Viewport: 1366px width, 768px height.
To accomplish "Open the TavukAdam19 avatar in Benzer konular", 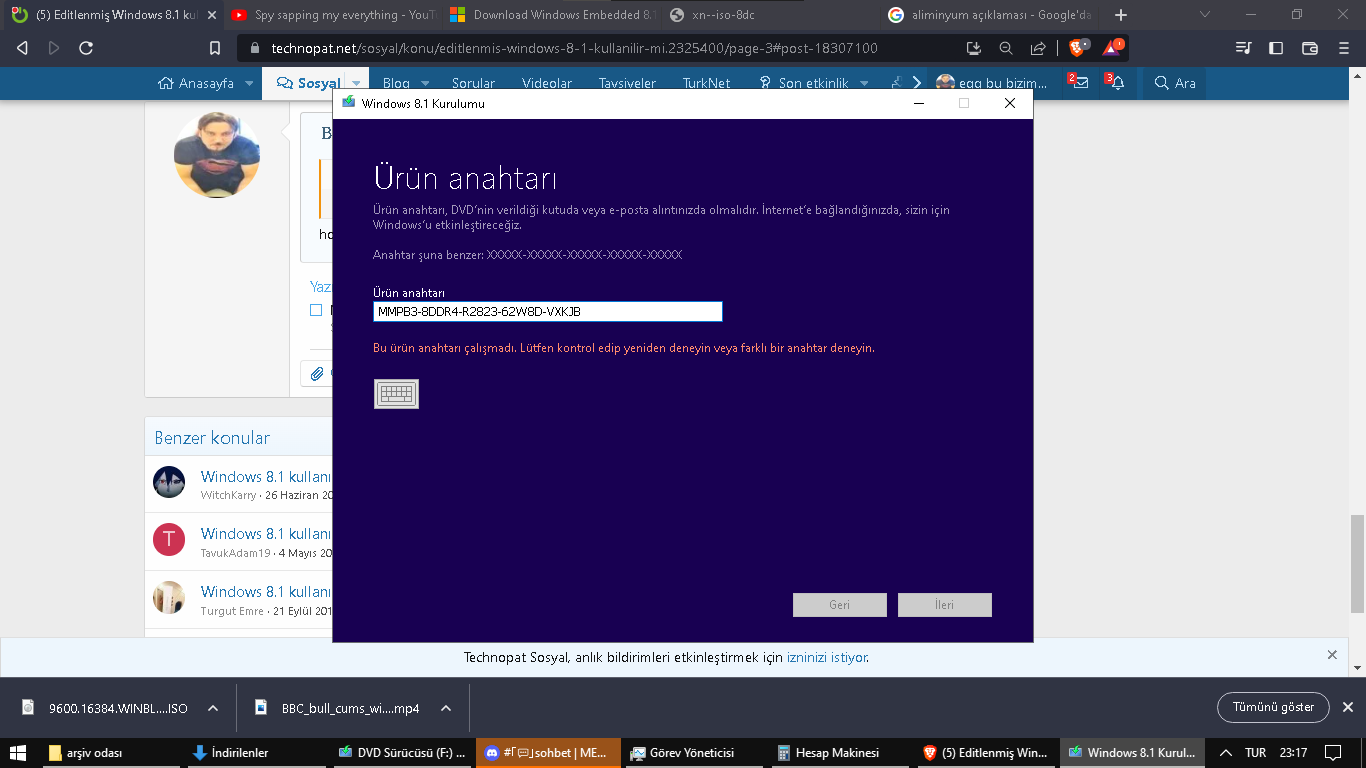I will point(169,540).
